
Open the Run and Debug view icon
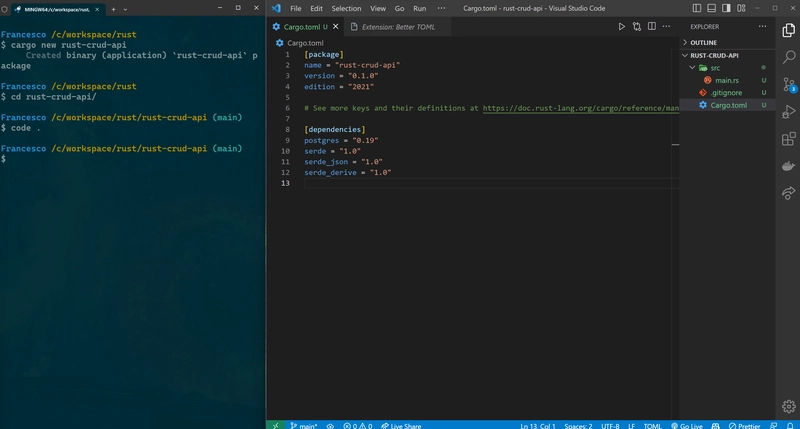click(789, 112)
